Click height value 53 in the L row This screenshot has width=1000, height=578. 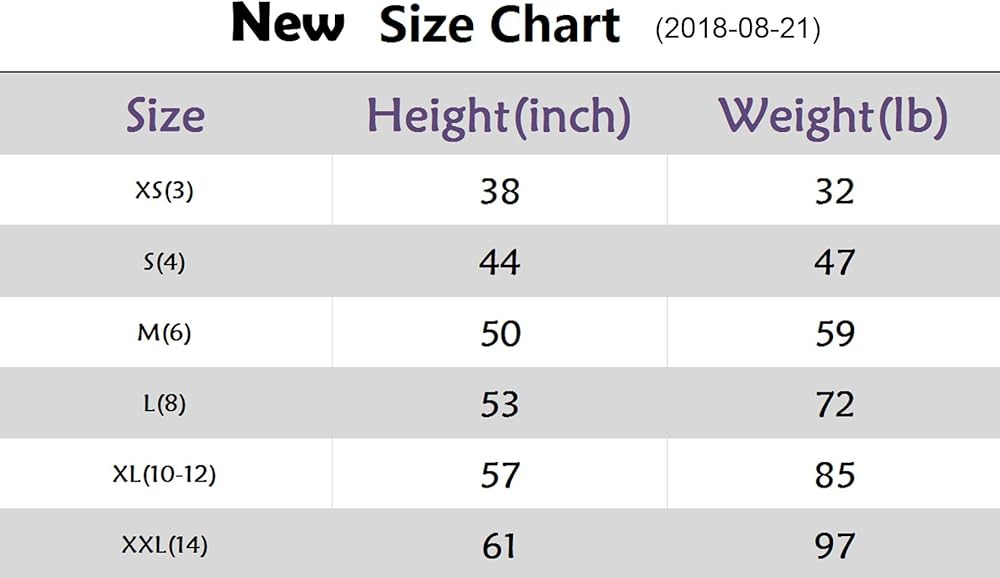pos(499,404)
